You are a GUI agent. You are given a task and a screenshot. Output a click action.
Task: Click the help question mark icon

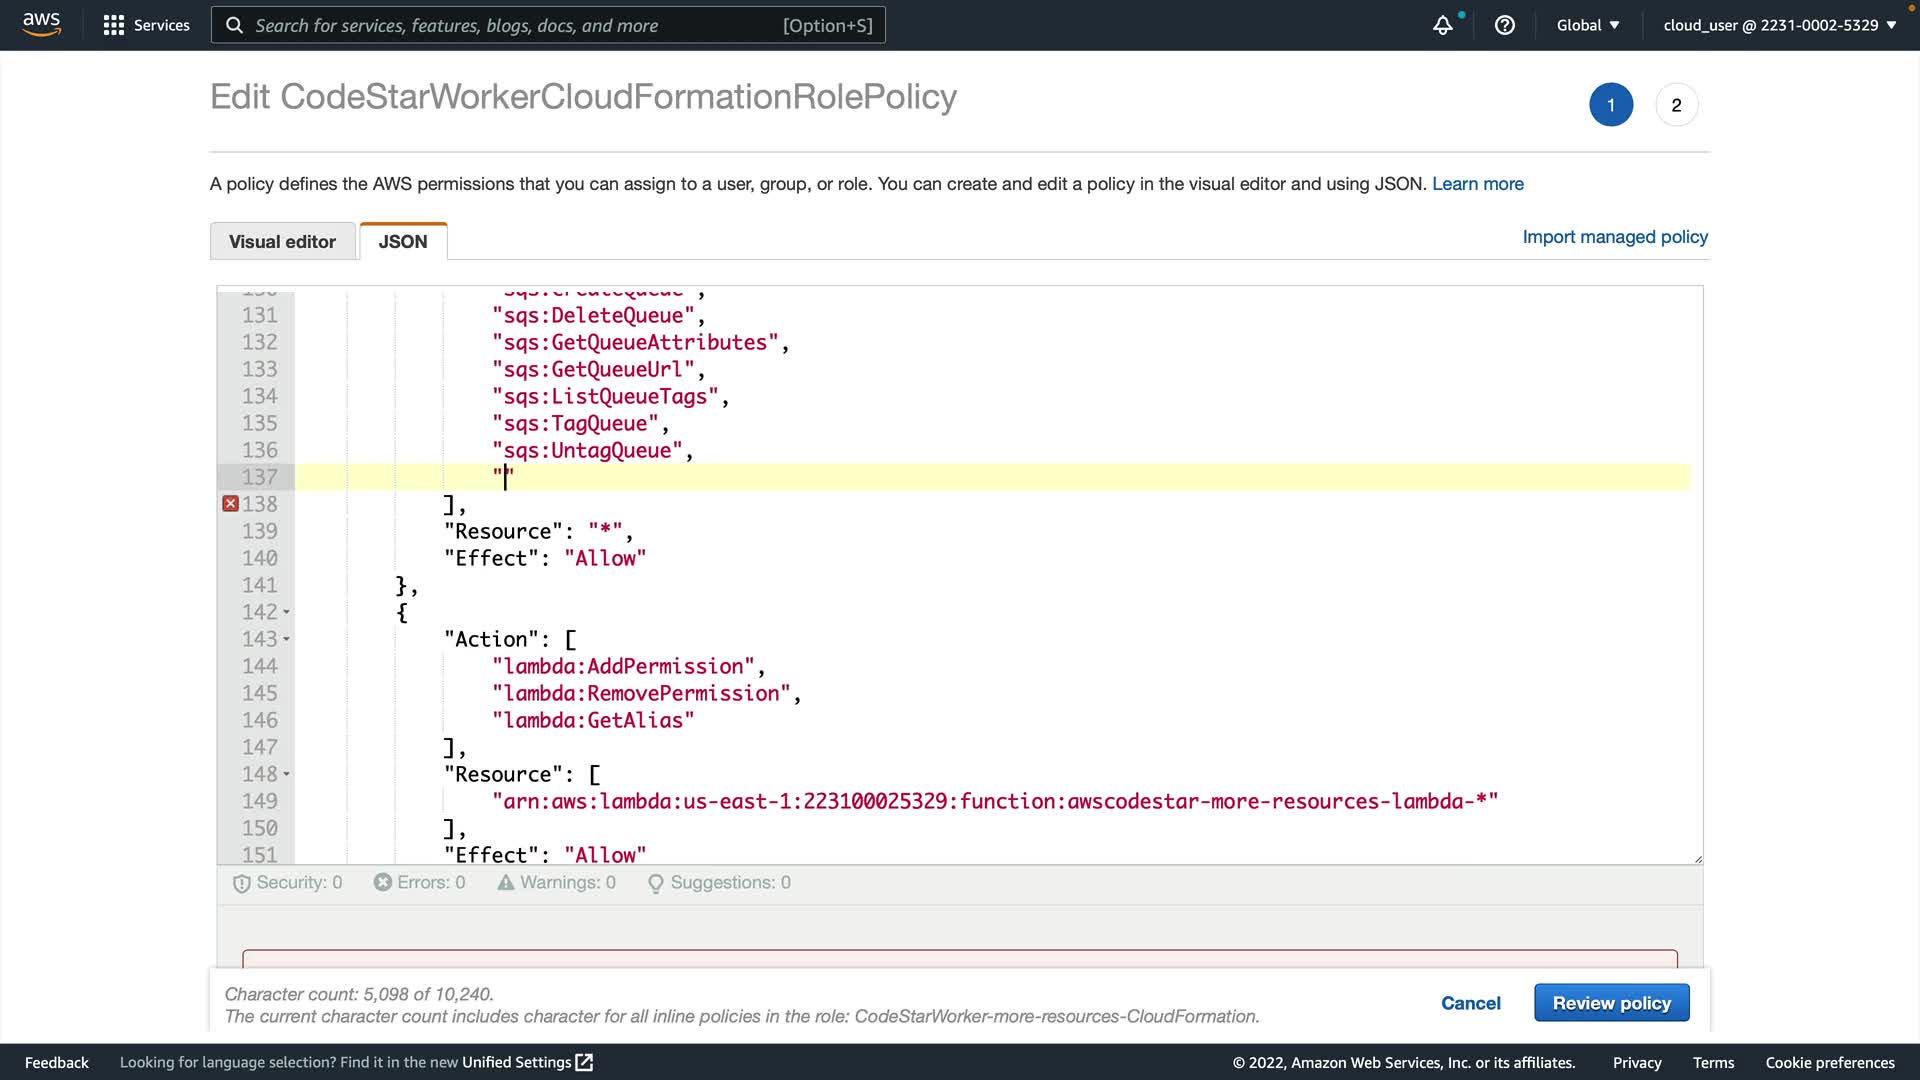point(1504,25)
